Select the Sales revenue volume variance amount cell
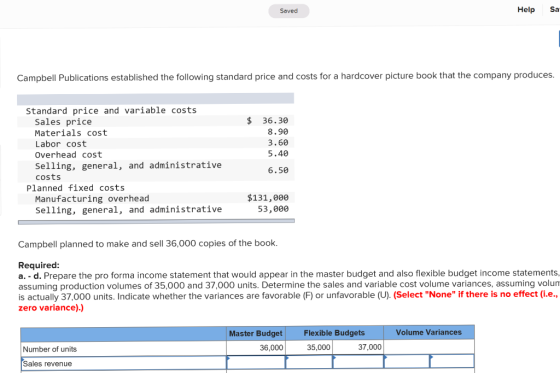 pyautogui.click(x=407, y=362)
